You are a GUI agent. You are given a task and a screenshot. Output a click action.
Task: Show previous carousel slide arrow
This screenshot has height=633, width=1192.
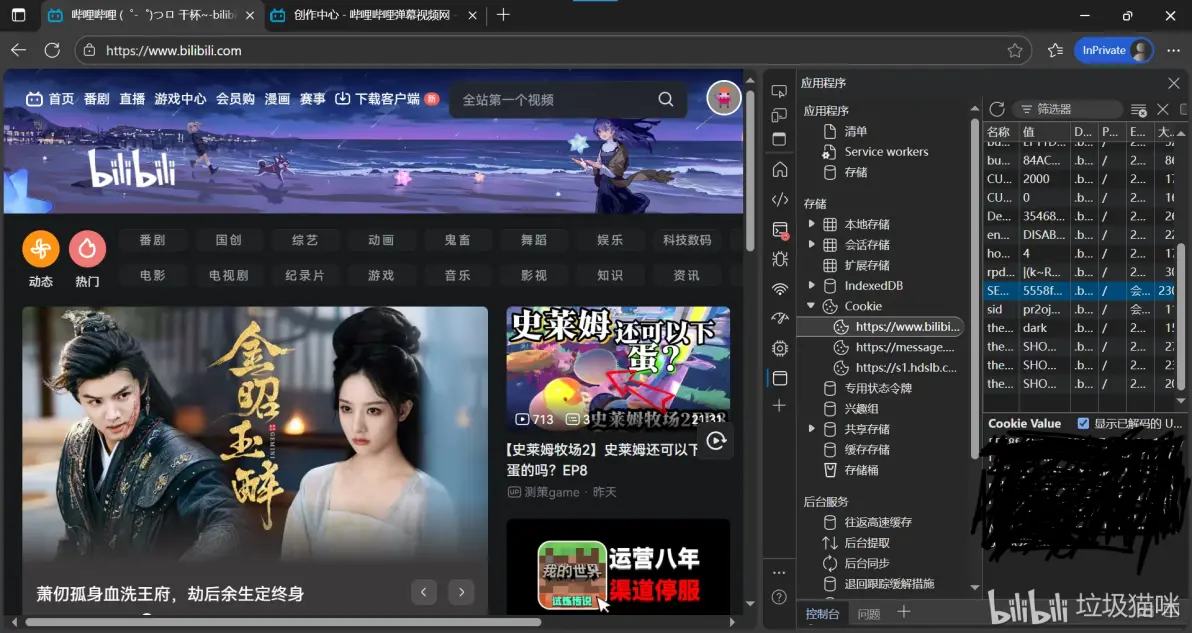pos(423,592)
